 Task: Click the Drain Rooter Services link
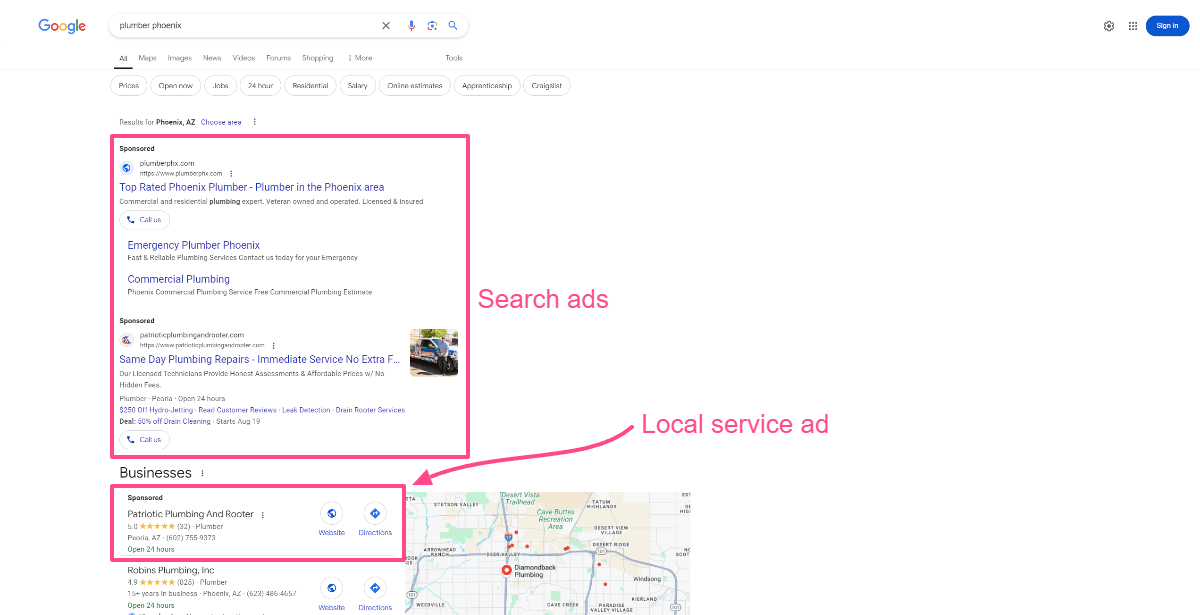point(370,410)
